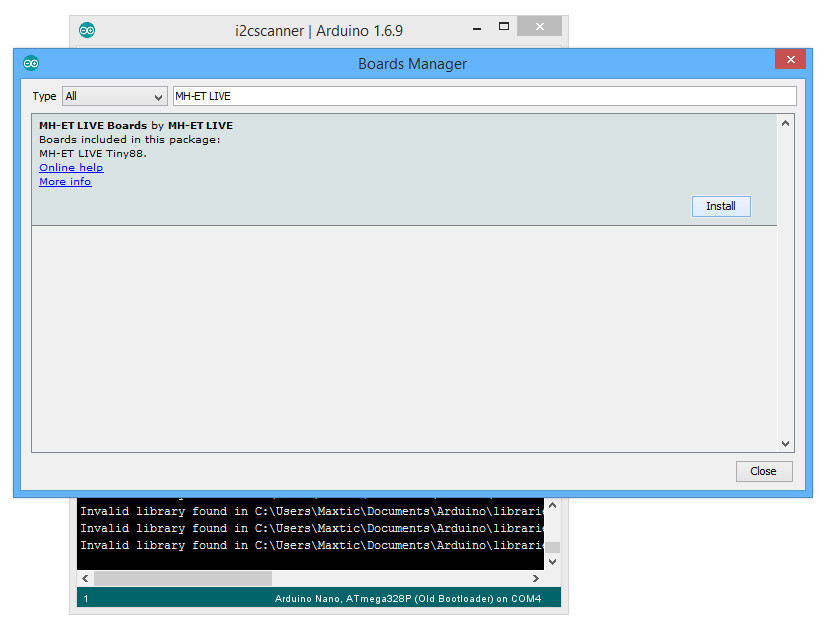Click the Arduino Nano board status bar text
The image size is (837, 632).
(x=408, y=599)
